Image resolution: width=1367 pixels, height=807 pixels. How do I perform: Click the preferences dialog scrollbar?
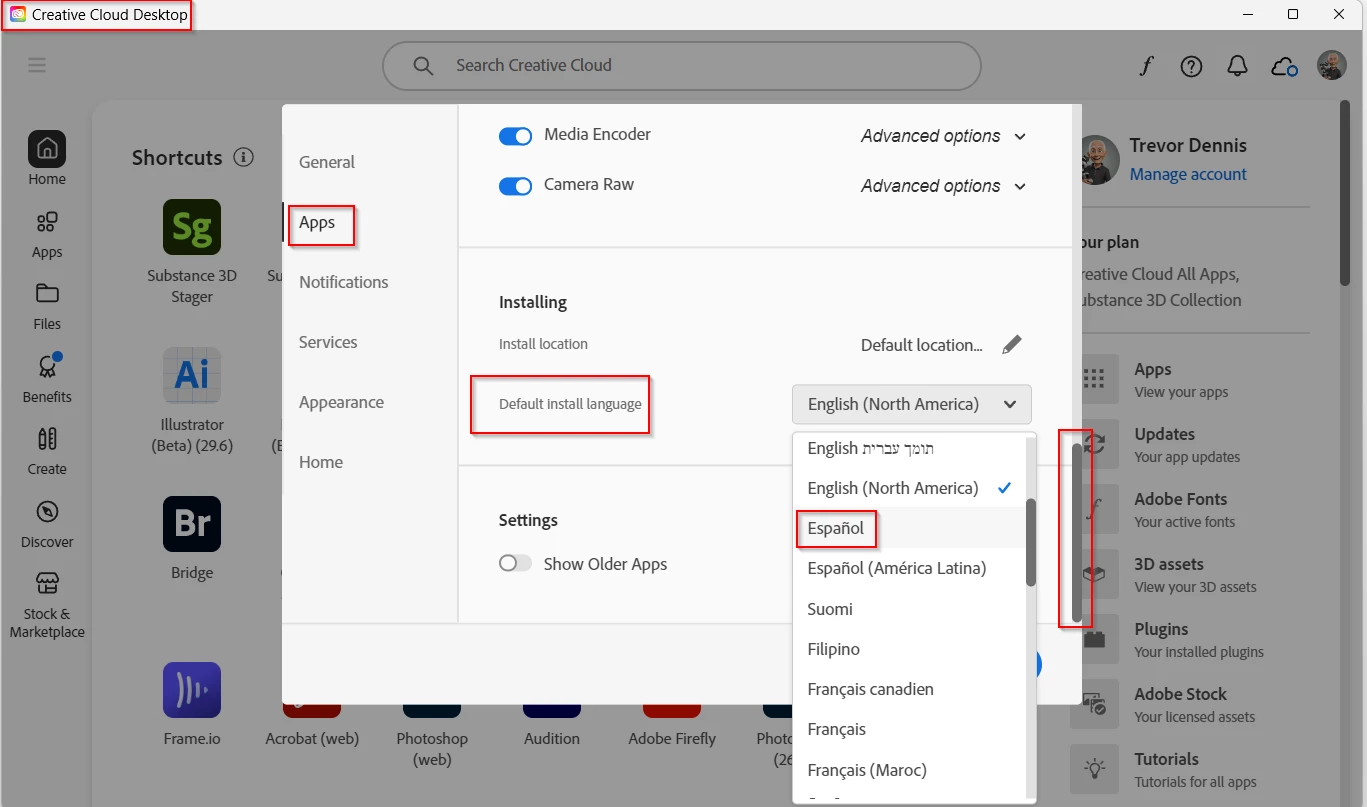click(1077, 531)
